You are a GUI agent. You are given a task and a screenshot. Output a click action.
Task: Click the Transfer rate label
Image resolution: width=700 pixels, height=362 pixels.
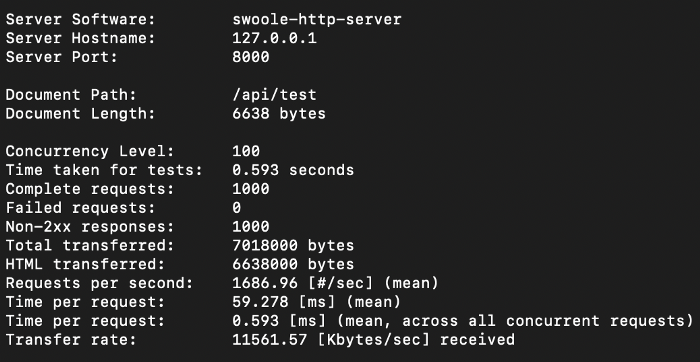click(x=71, y=340)
